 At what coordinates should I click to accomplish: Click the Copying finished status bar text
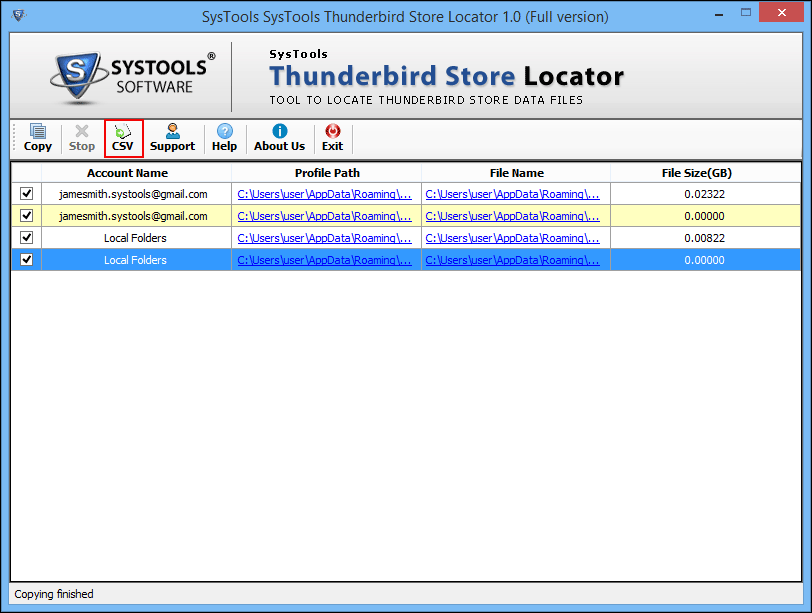click(x=53, y=593)
